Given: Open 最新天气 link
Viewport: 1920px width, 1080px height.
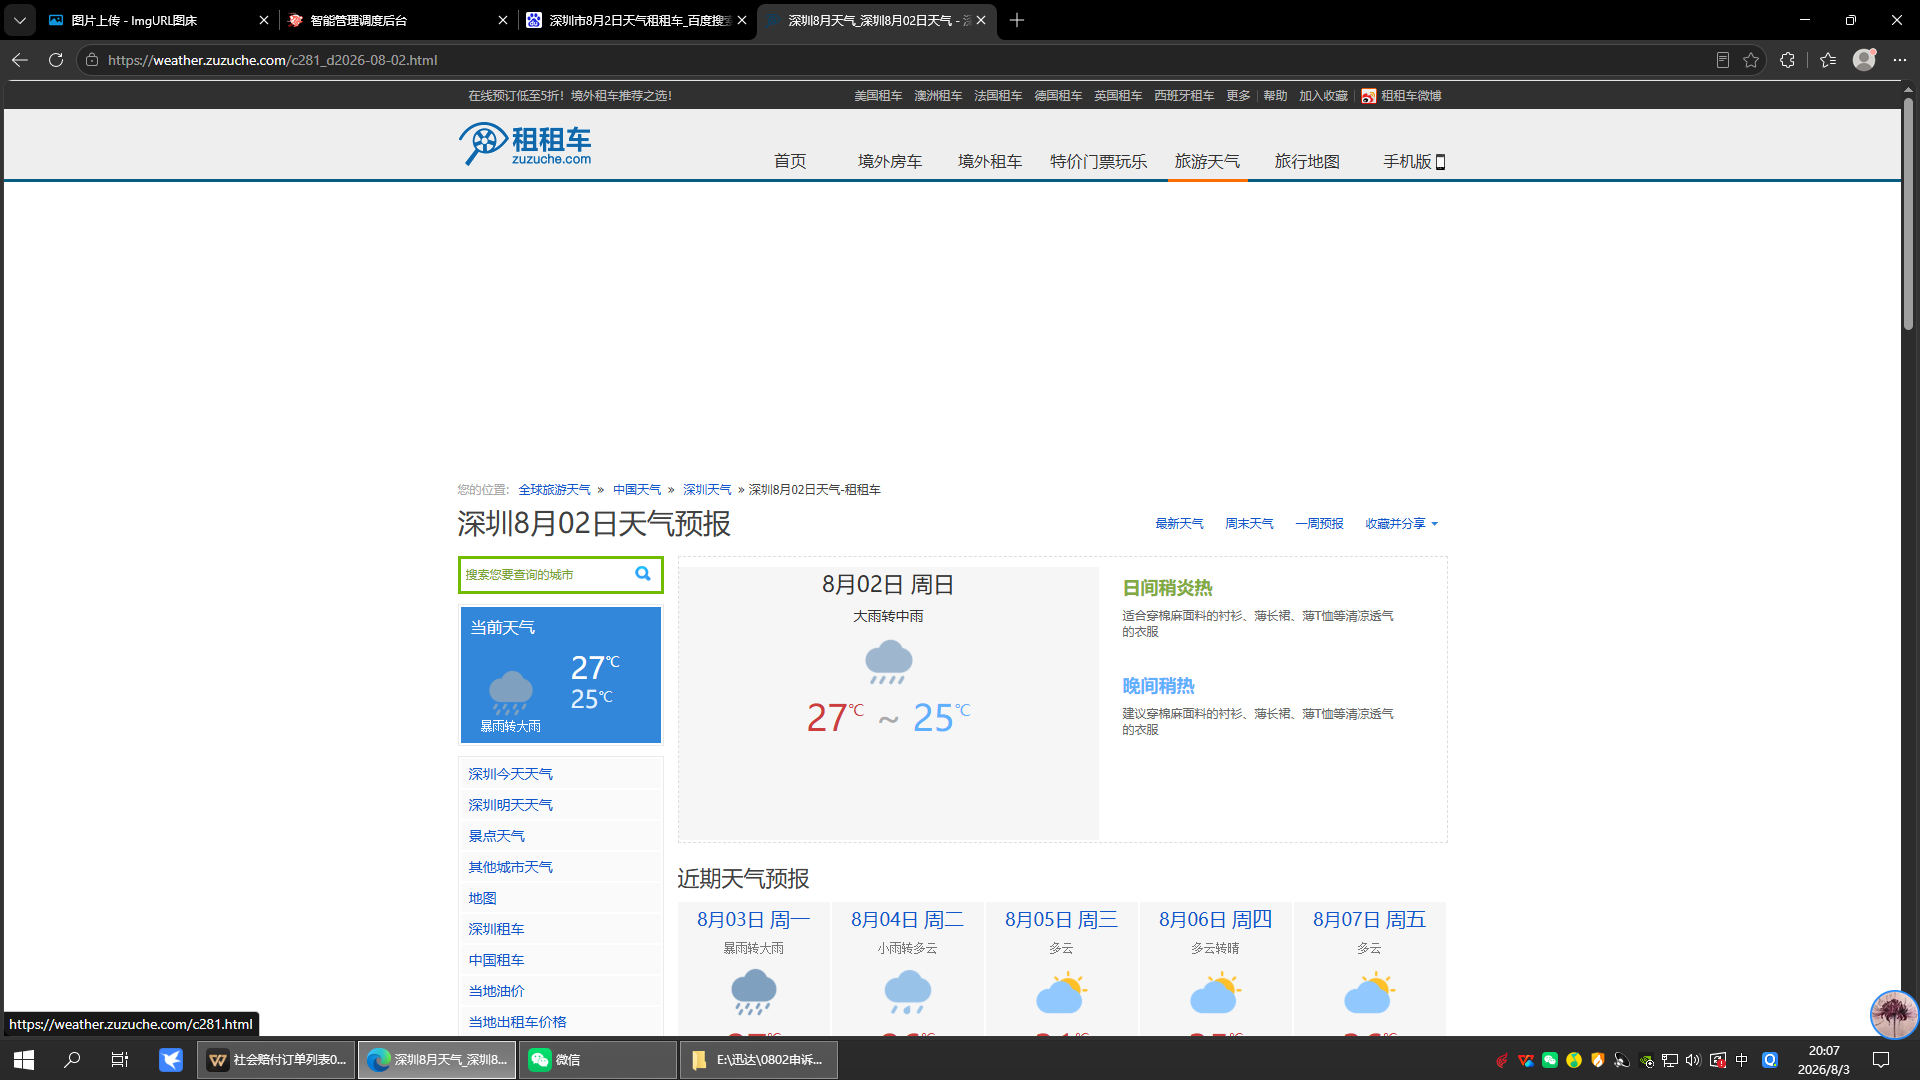Looking at the screenshot, I should coord(1179,524).
